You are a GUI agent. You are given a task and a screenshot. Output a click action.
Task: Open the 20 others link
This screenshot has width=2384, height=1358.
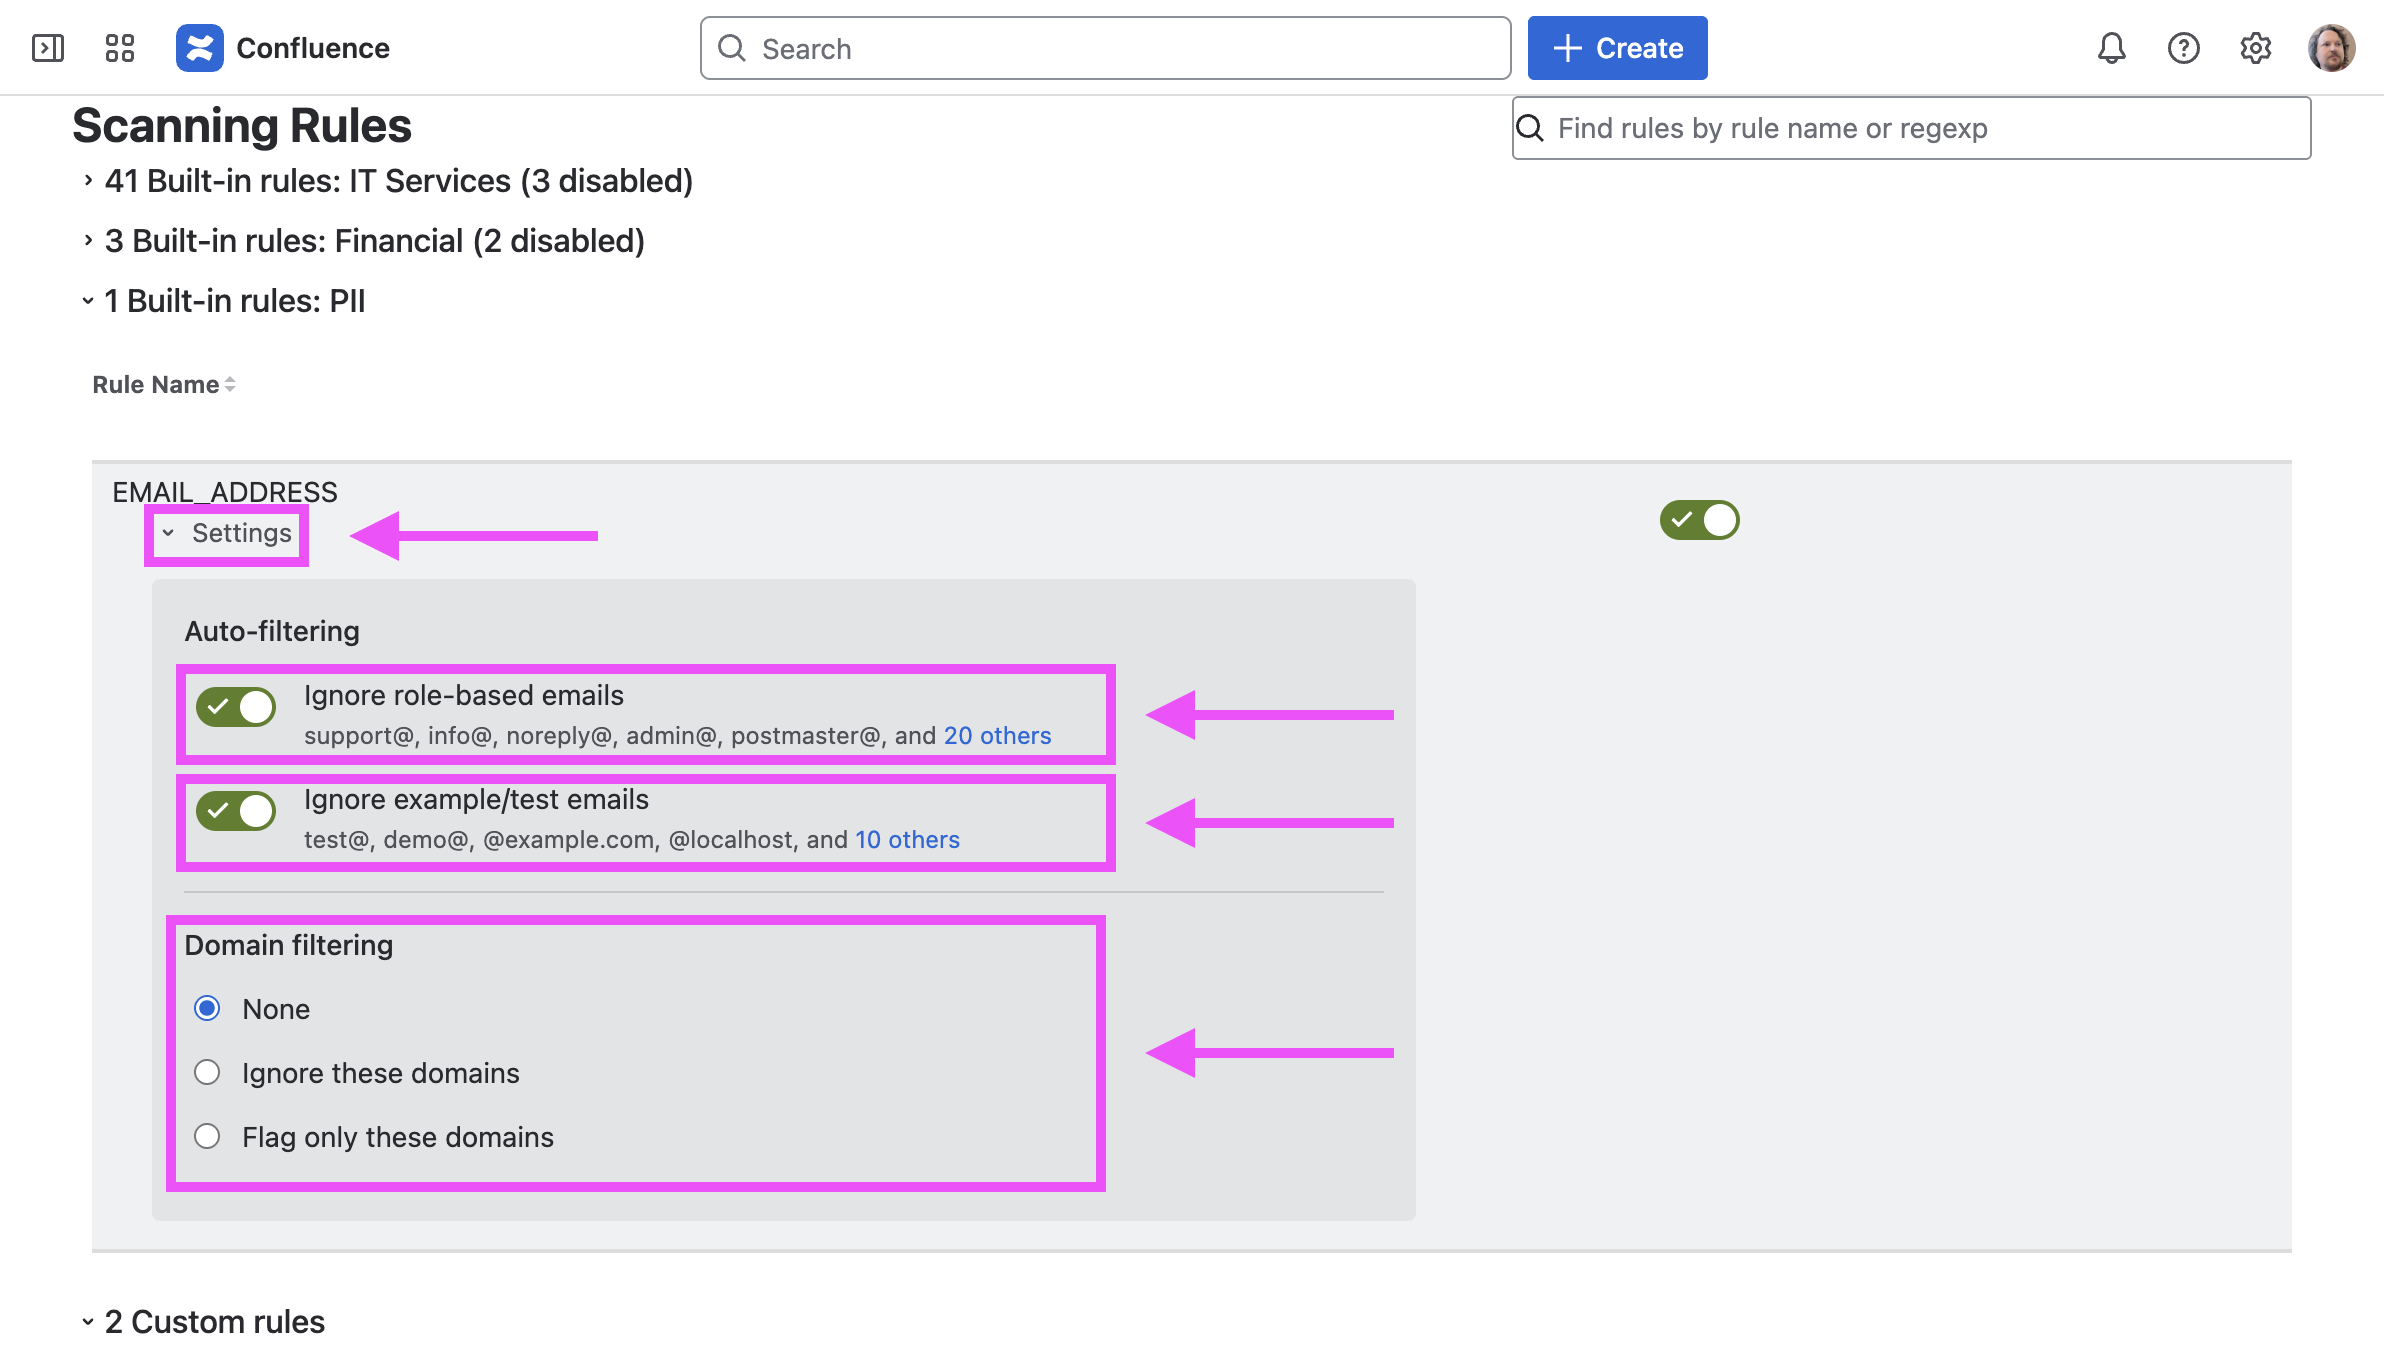coord(997,736)
